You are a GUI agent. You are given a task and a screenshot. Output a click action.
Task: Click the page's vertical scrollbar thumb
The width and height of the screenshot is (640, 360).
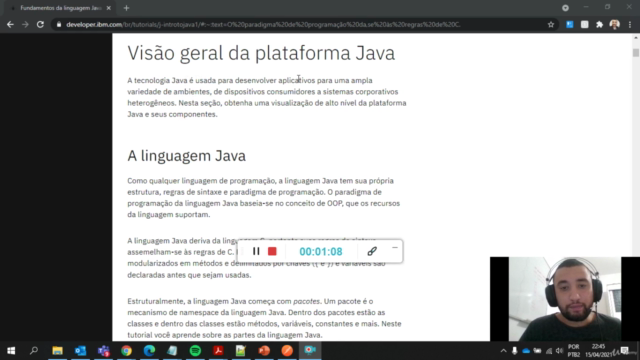(x=636, y=53)
